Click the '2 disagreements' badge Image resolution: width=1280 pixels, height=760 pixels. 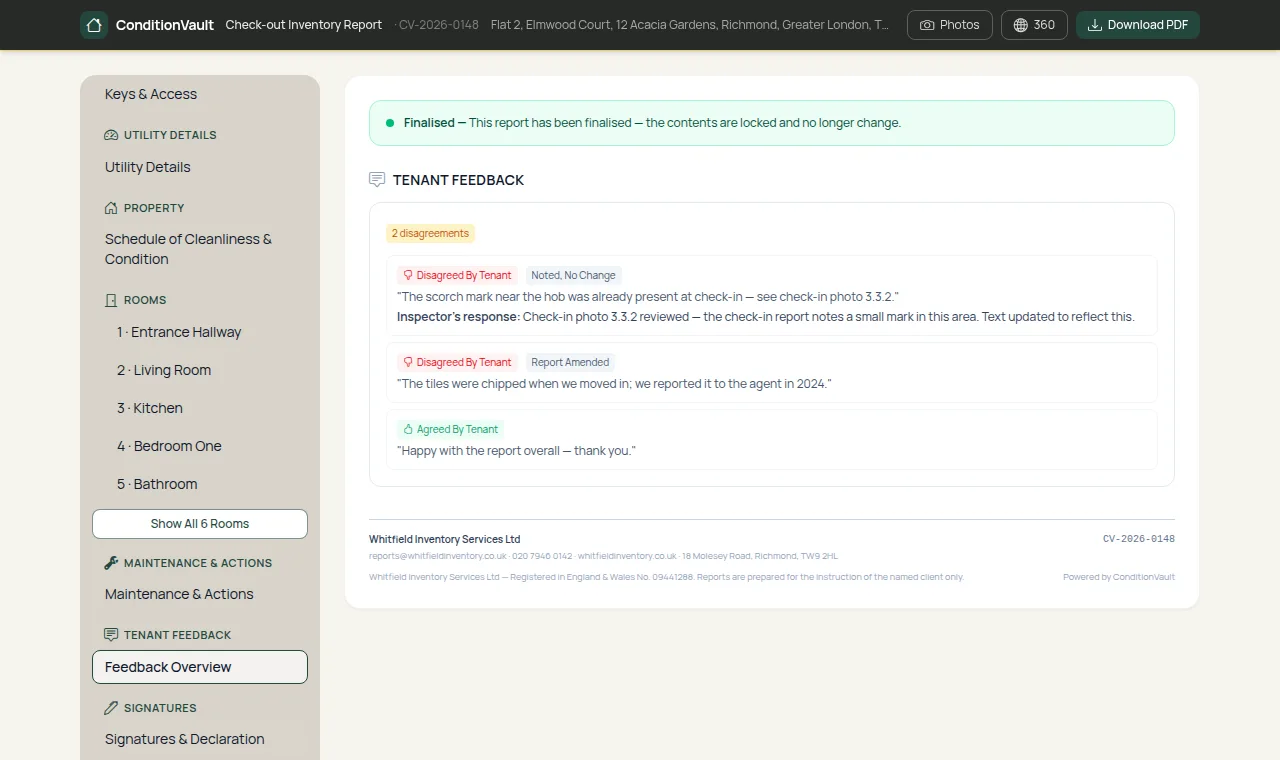(x=430, y=233)
